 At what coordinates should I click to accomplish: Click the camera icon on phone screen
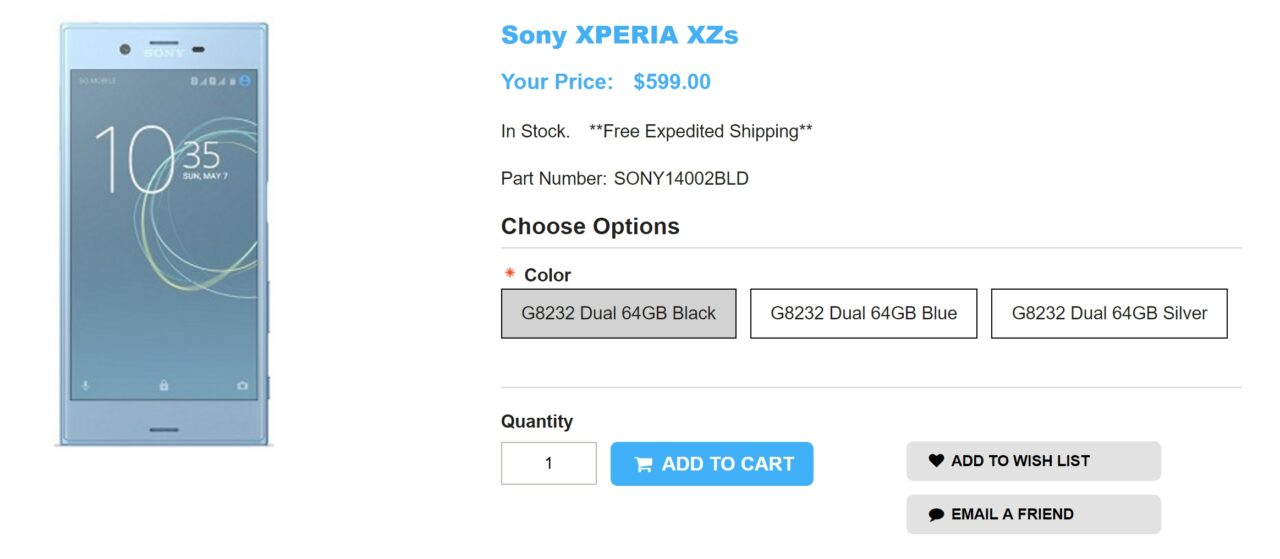242,384
